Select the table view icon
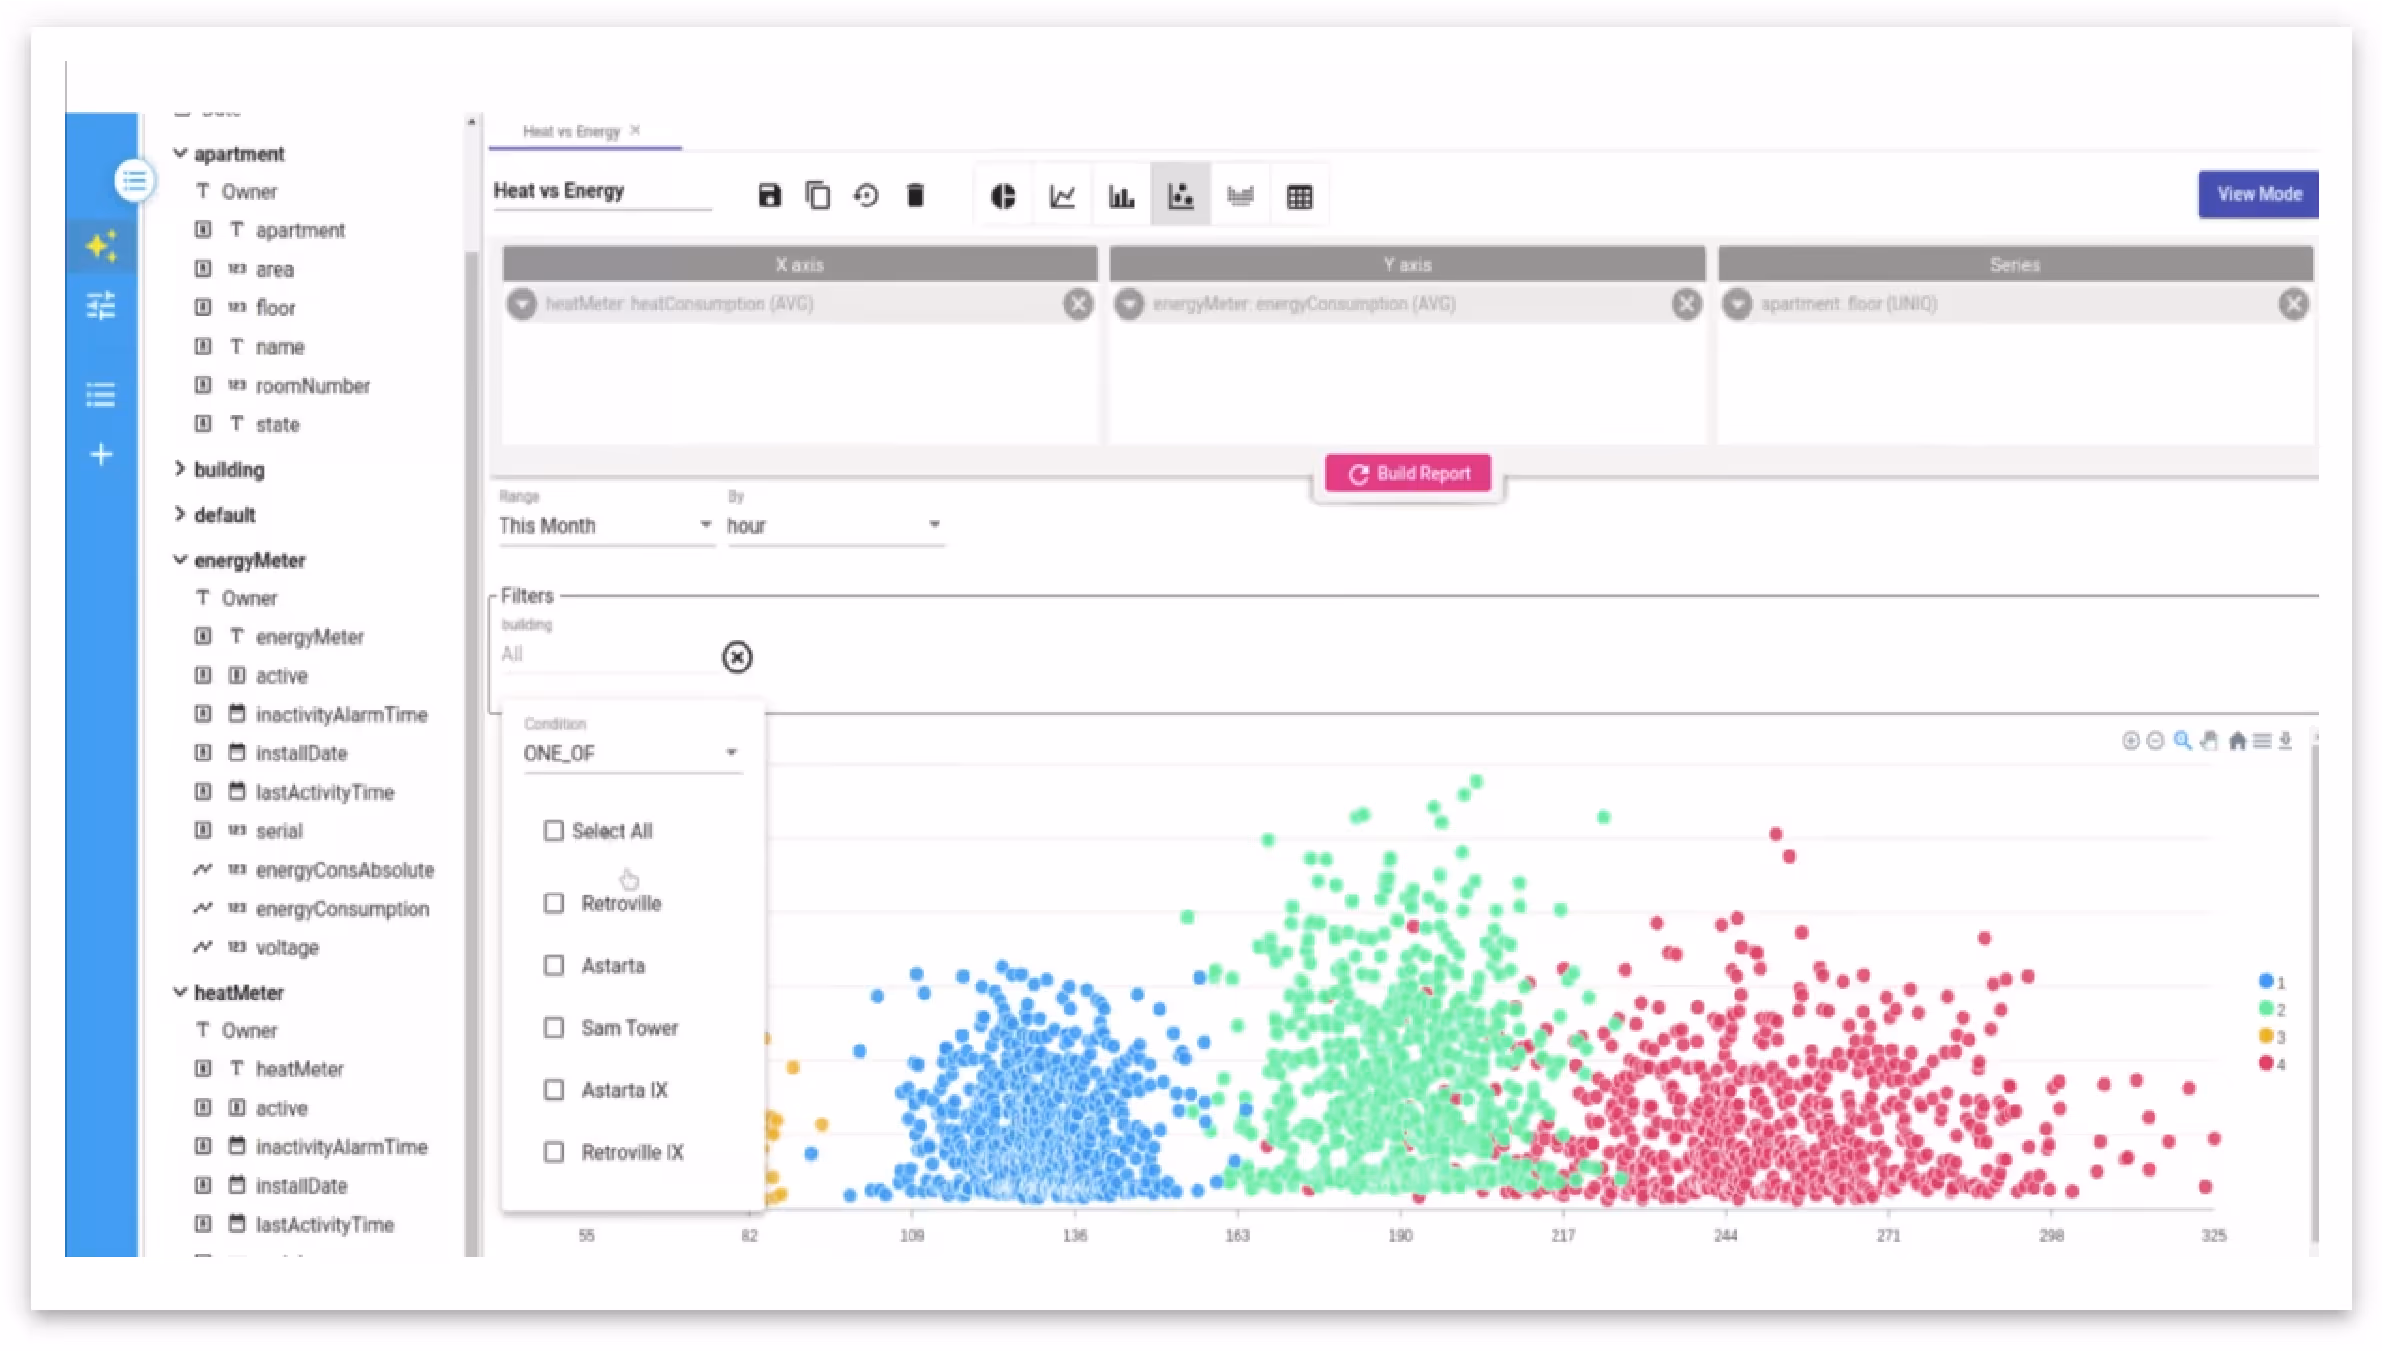 click(x=1299, y=197)
